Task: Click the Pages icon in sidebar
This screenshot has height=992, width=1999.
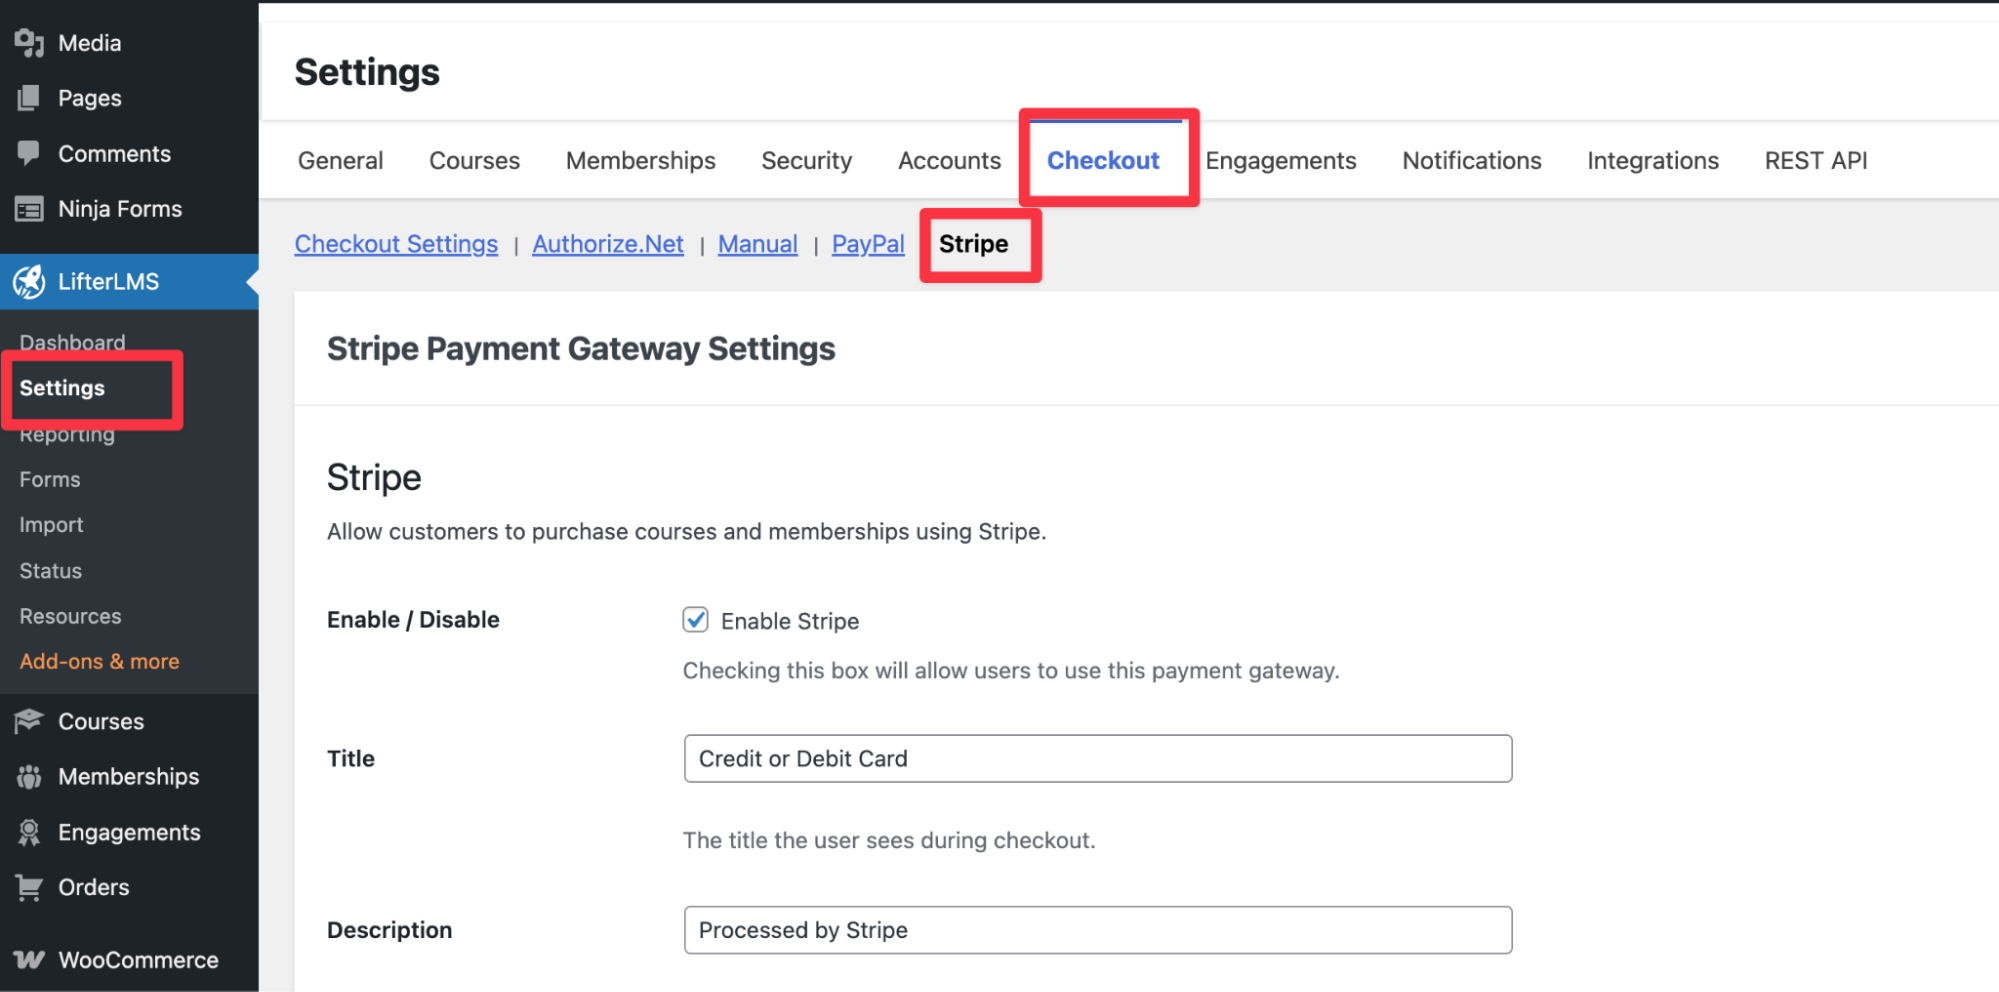Action: [29, 98]
